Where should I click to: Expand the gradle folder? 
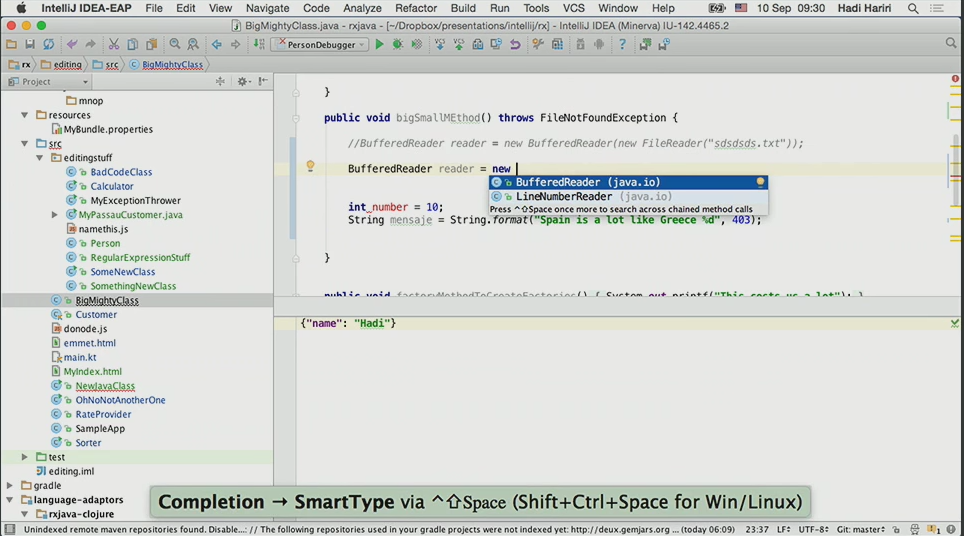click(10, 485)
